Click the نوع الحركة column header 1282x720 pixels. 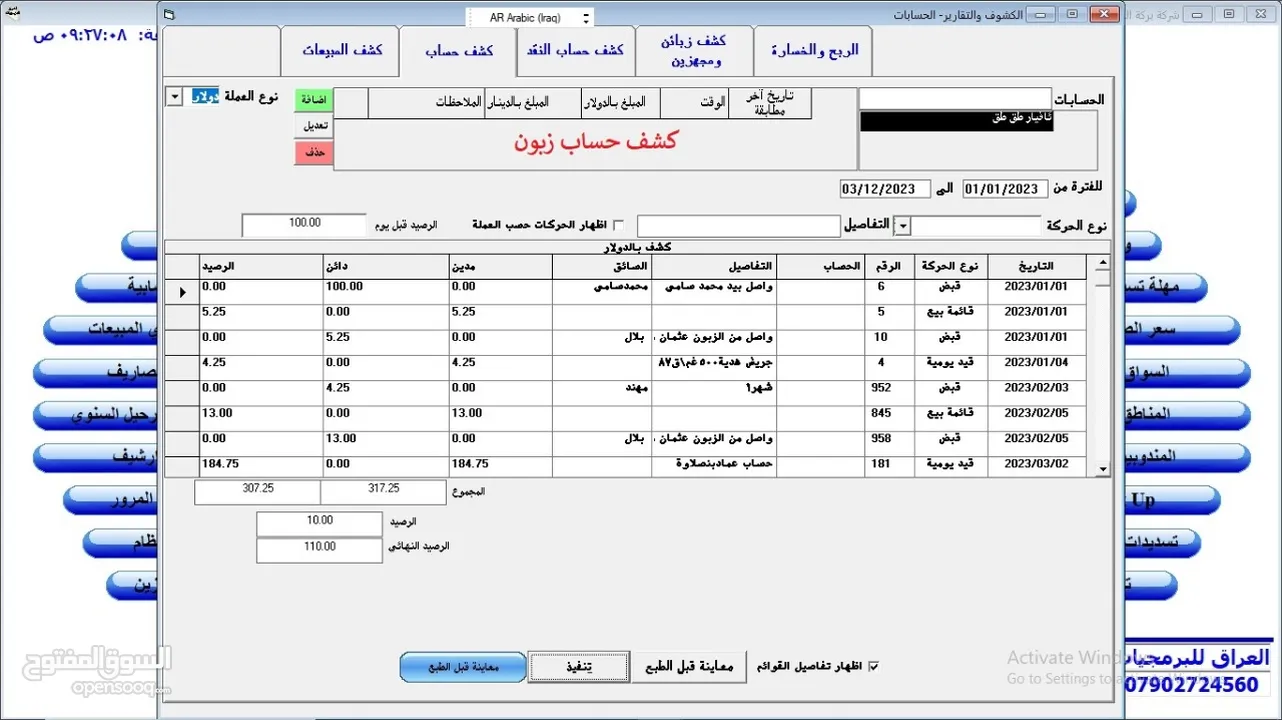click(x=950, y=267)
